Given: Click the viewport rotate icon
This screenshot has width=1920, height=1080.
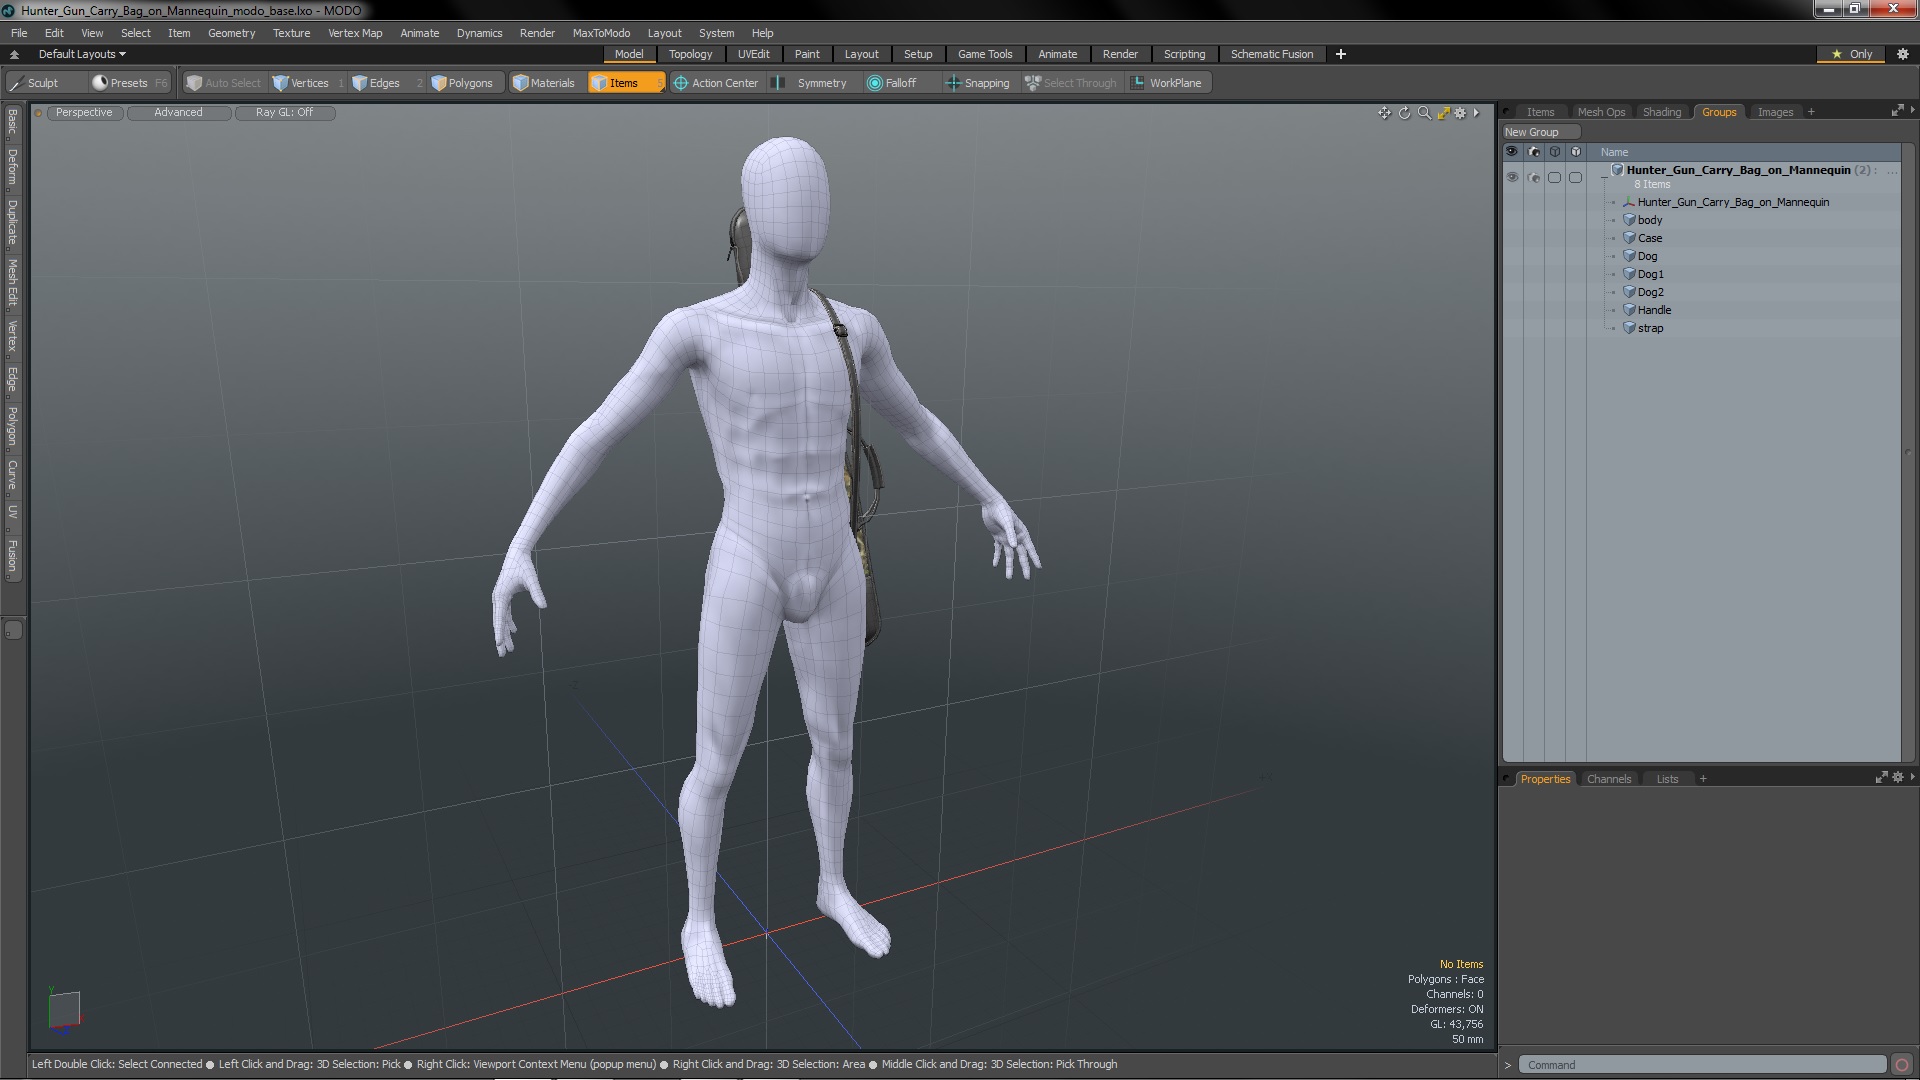Looking at the screenshot, I should 1404,113.
